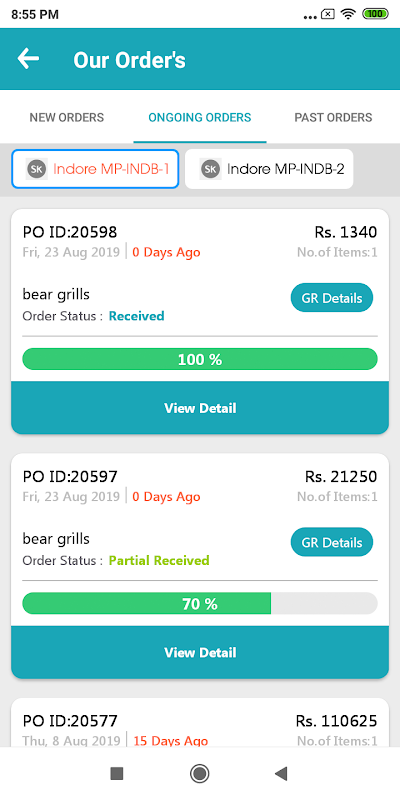
Task: Select Indore MP-INDB-2 location chip
Action: coord(269,169)
